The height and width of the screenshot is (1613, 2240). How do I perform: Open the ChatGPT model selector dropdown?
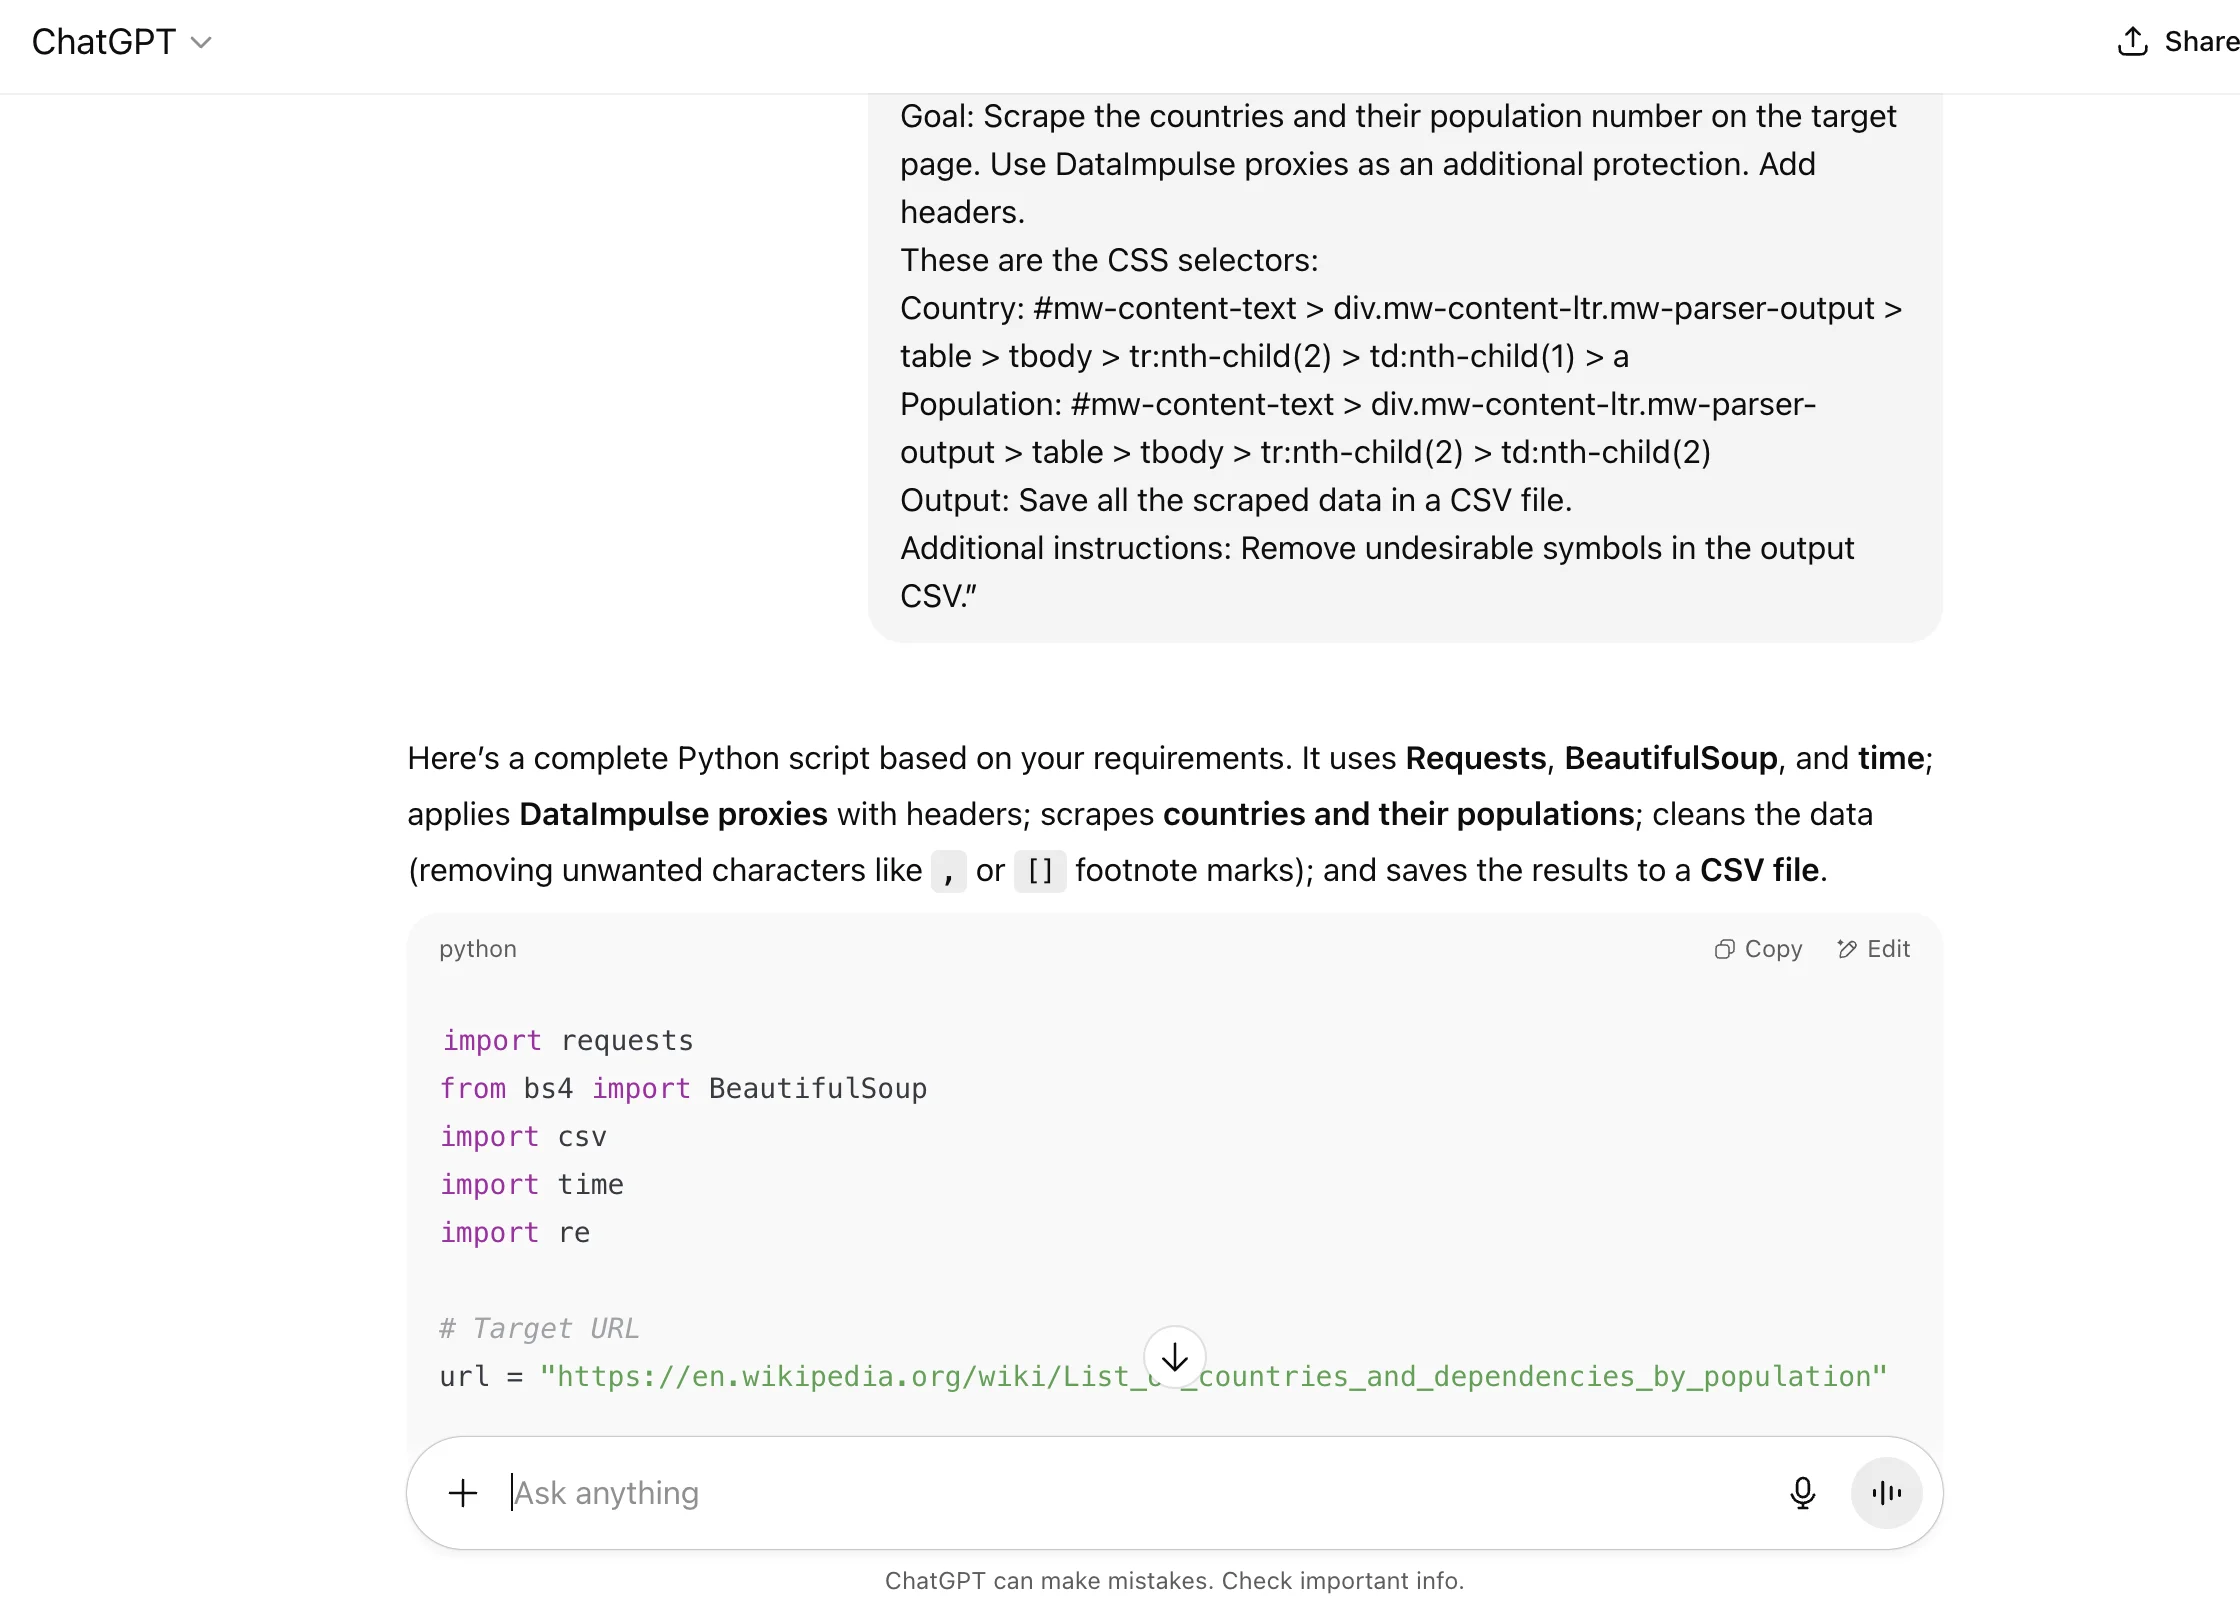[121, 42]
